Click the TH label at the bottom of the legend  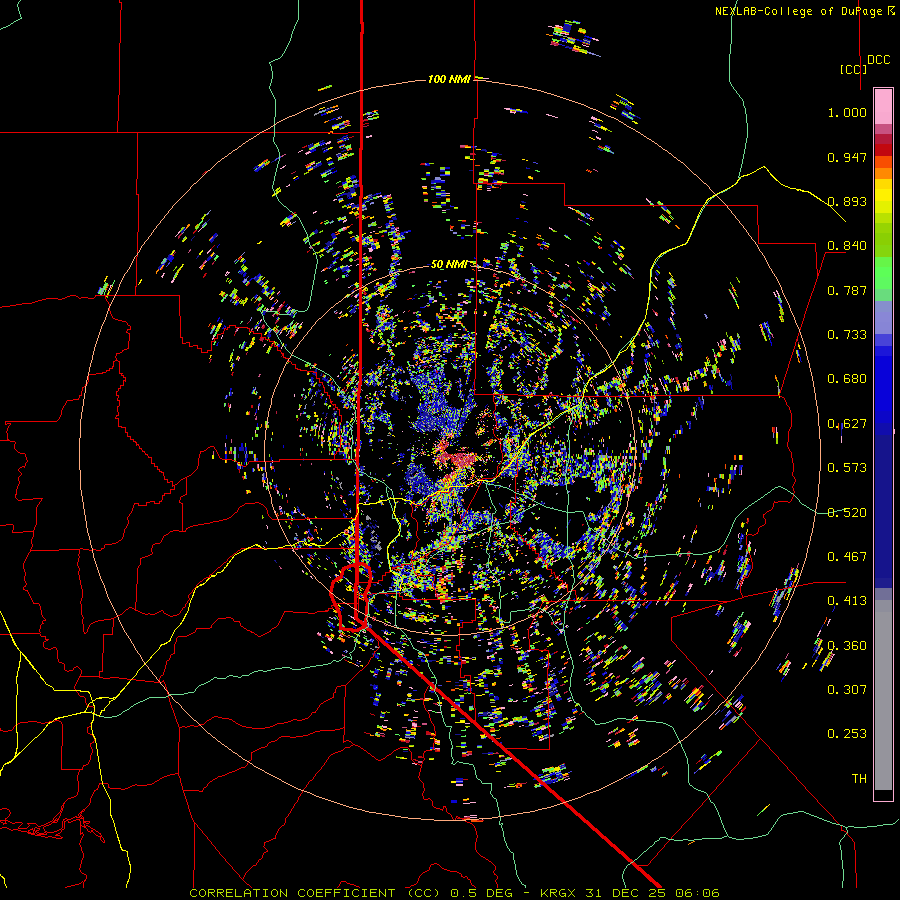859,779
